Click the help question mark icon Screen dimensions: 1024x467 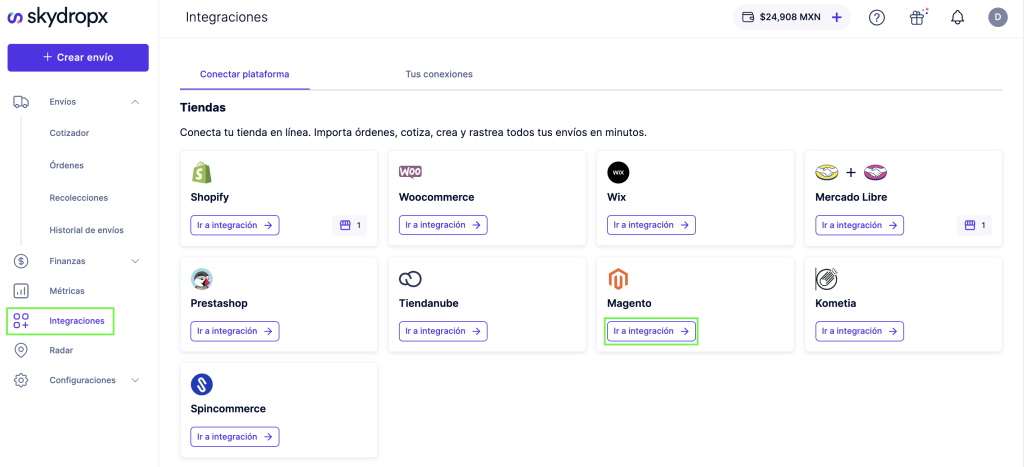point(877,17)
